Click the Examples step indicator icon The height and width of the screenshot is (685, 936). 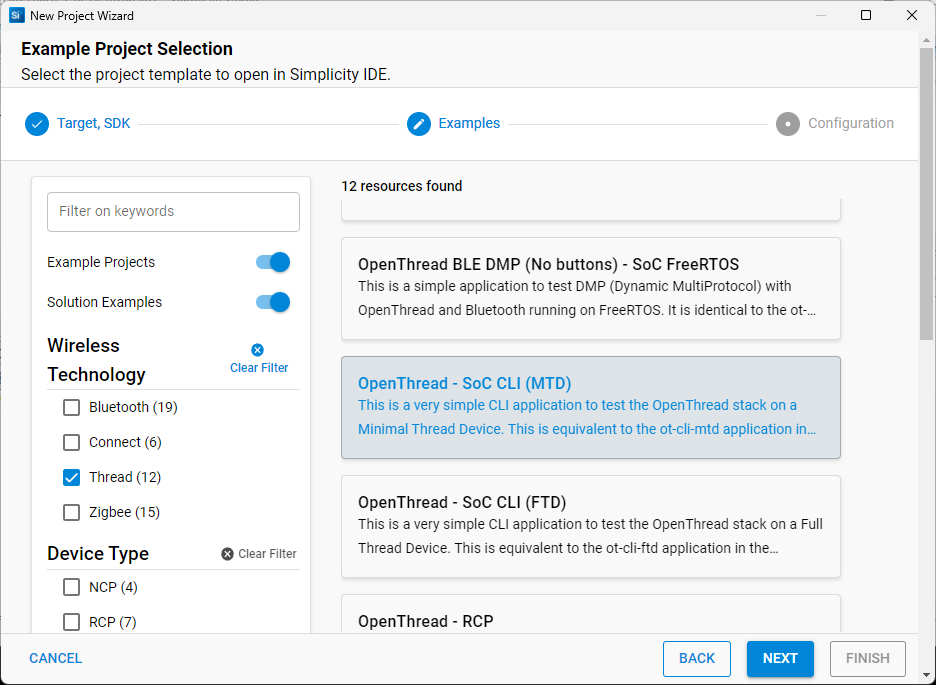click(418, 123)
